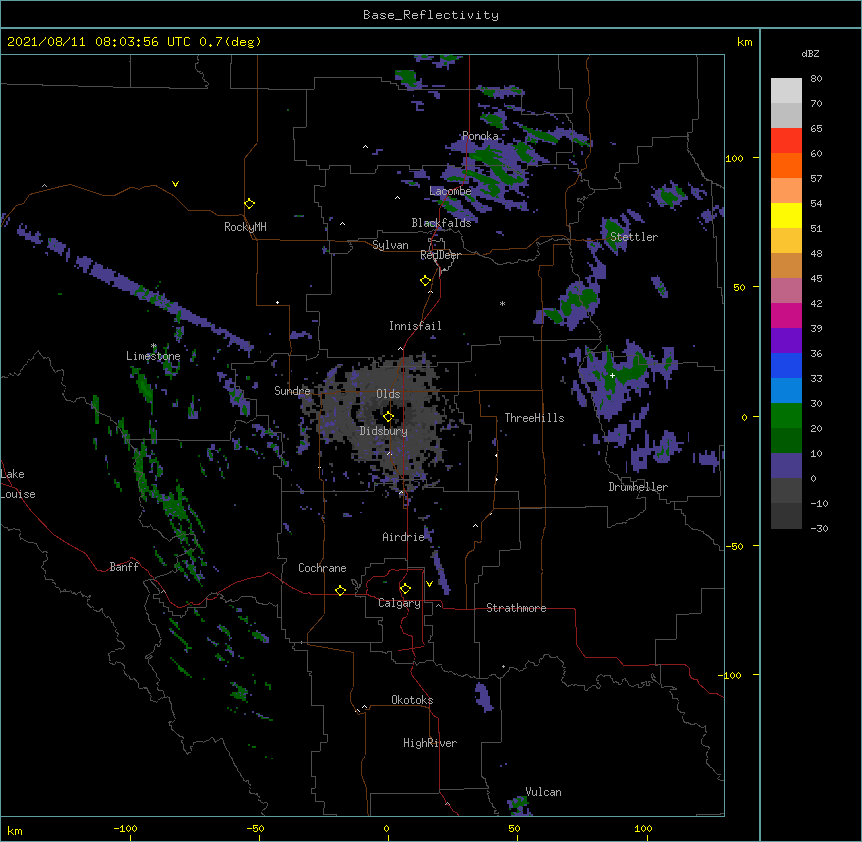Pick the yellow 54–51 dBZ legend swatch
The width and height of the screenshot is (862, 842).
click(786, 215)
